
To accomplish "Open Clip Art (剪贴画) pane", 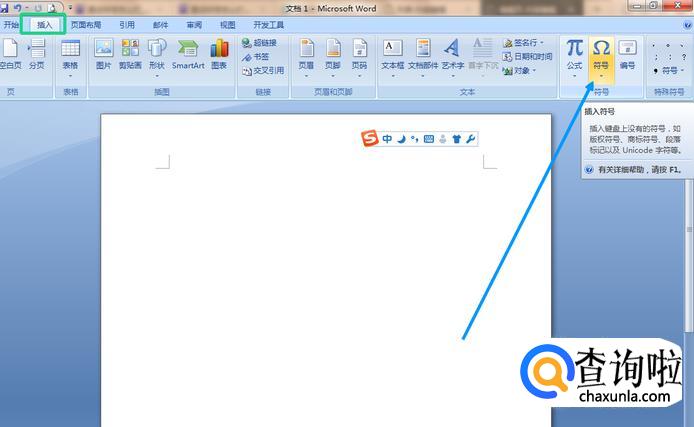I will pos(130,54).
